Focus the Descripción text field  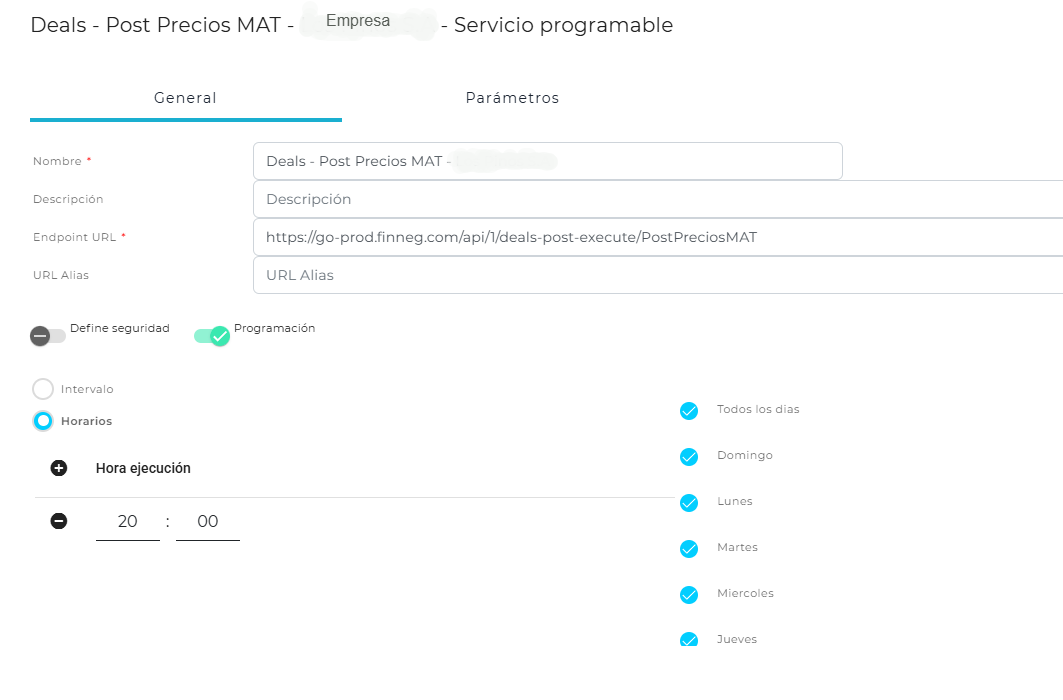click(x=657, y=199)
